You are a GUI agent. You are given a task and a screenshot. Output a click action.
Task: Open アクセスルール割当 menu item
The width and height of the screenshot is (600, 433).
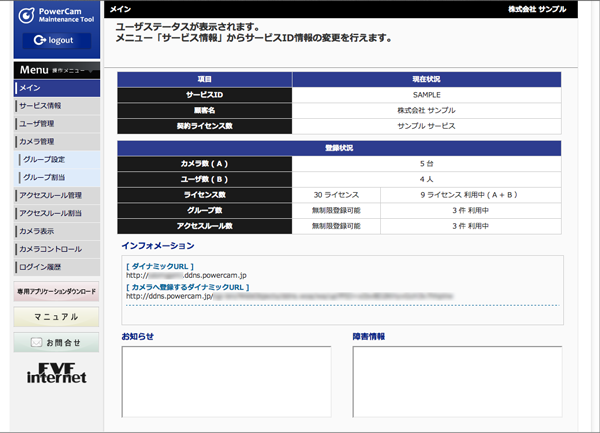pos(56,213)
